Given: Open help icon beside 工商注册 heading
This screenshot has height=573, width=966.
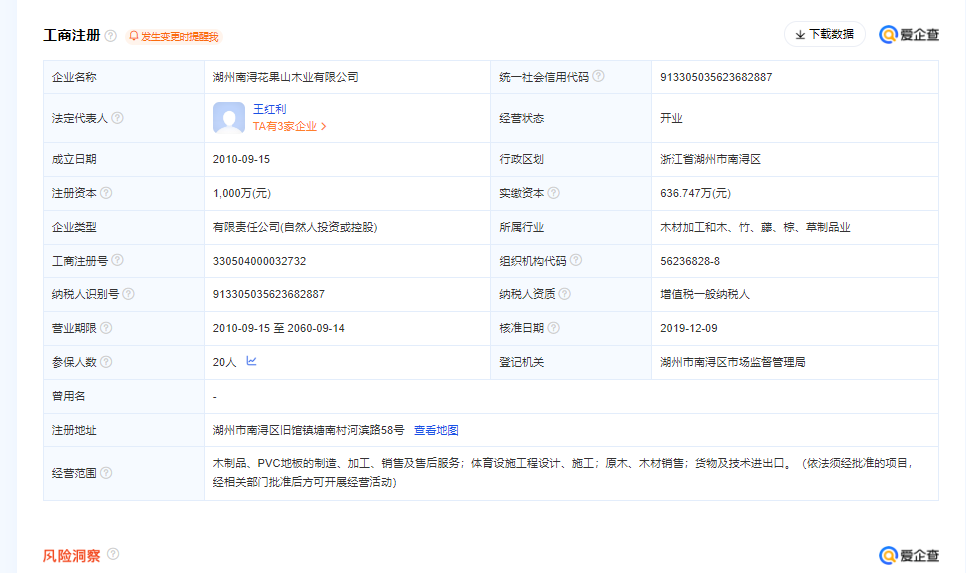Looking at the screenshot, I should [x=111, y=36].
